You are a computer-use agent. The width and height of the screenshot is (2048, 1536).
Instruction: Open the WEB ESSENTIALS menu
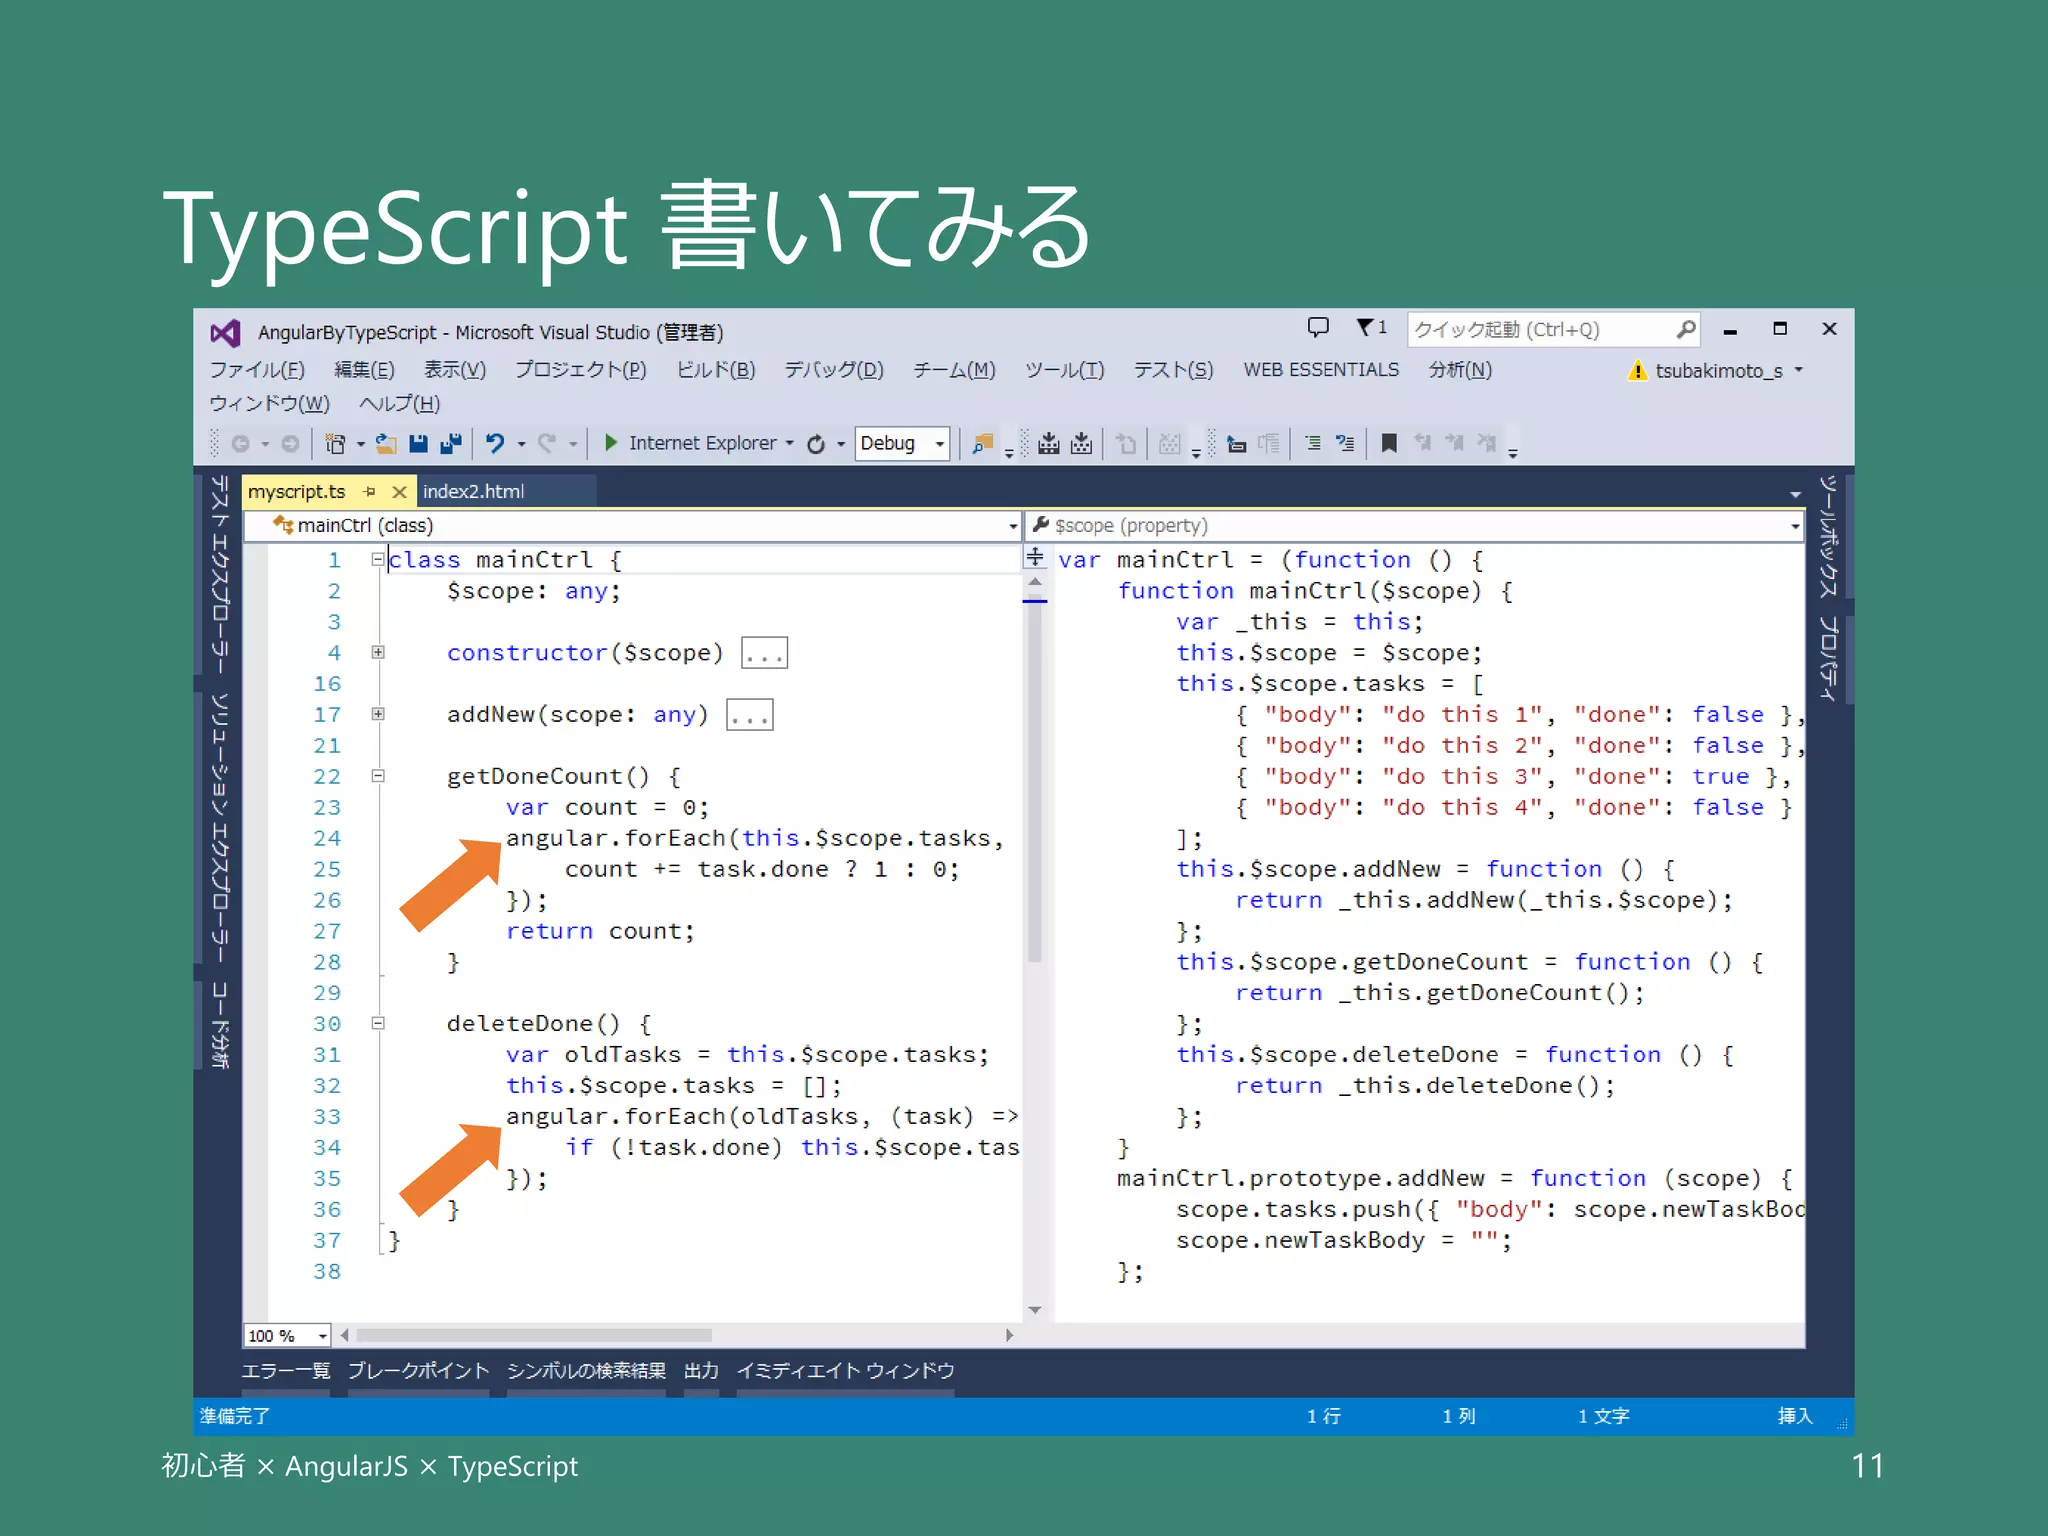coord(1321,370)
